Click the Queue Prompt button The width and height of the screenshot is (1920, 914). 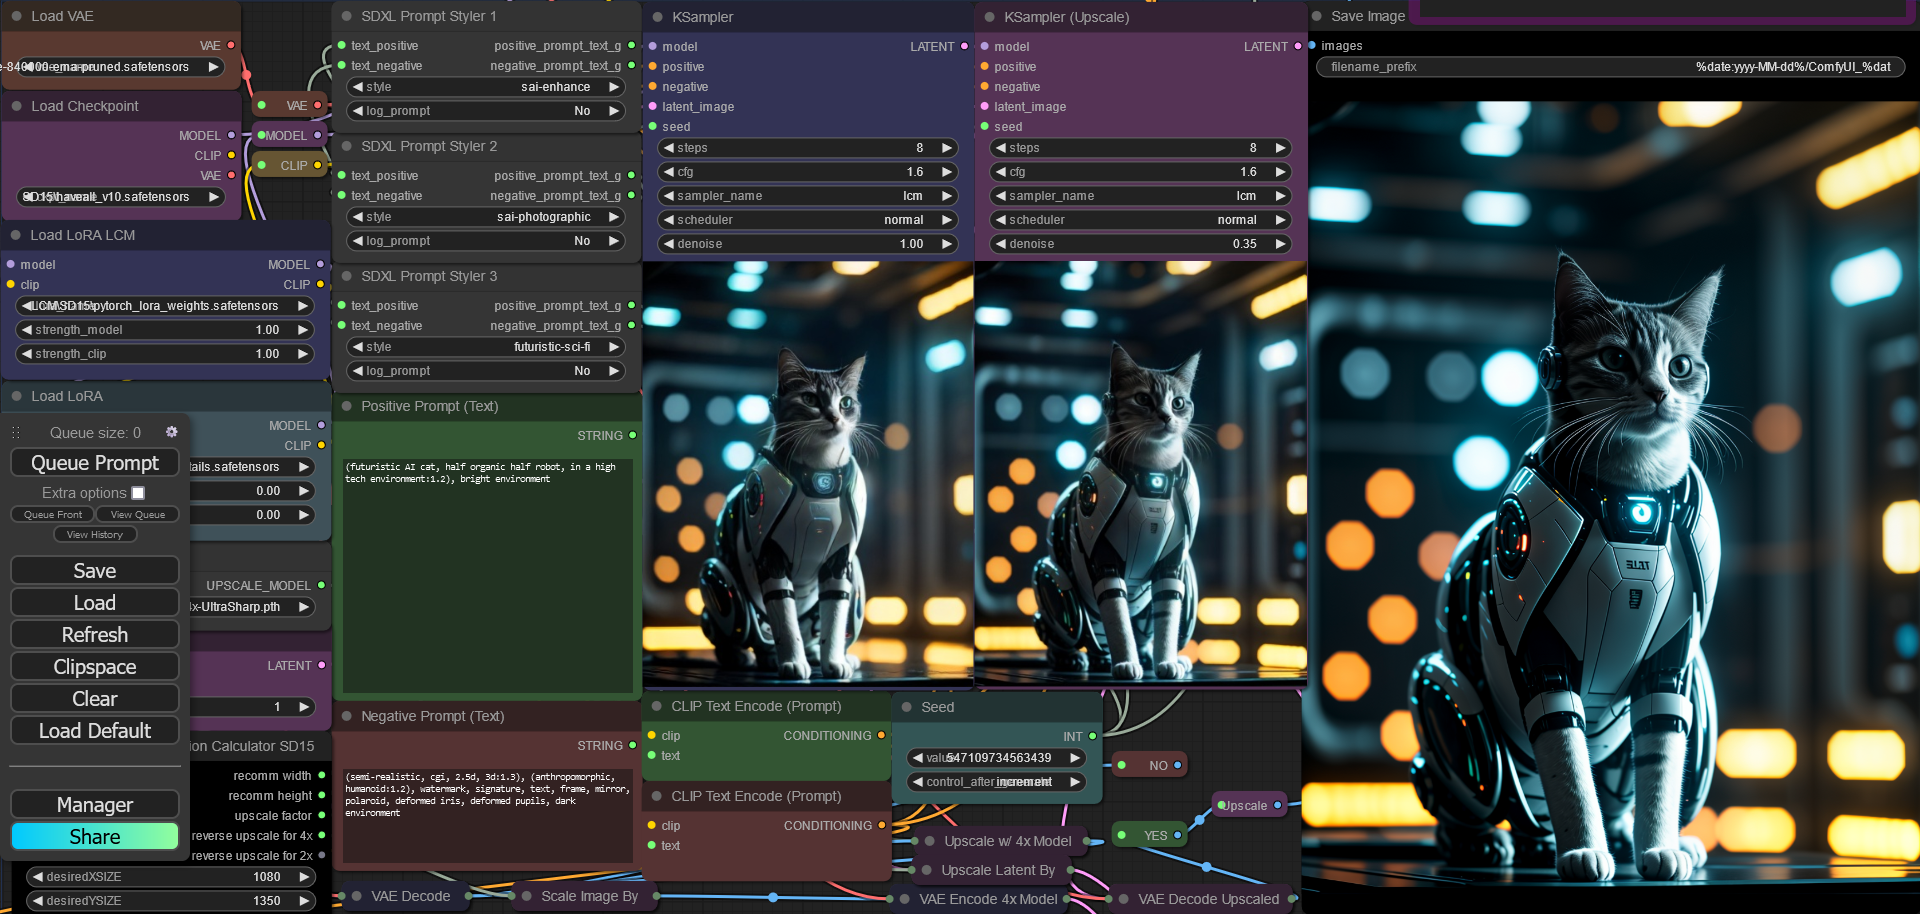[x=95, y=463]
